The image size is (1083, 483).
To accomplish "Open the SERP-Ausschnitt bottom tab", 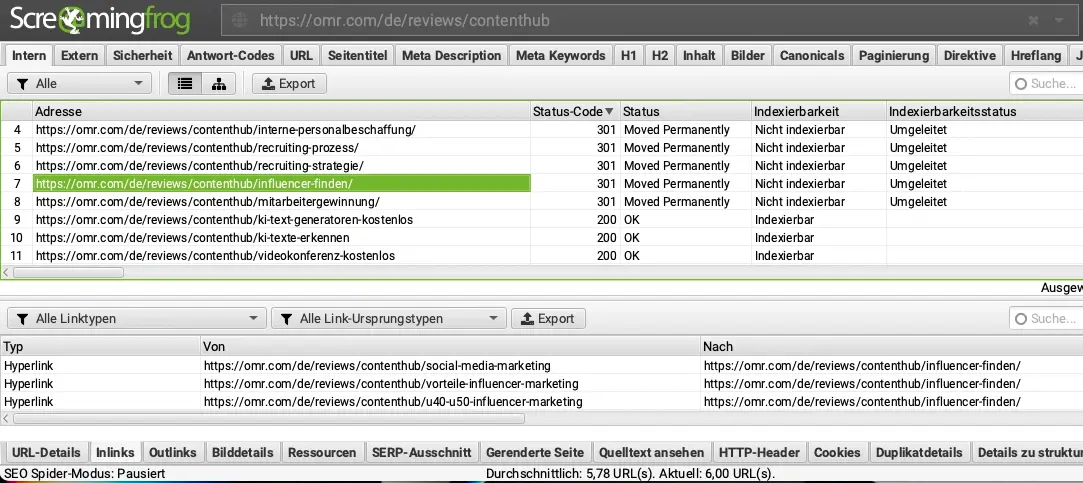I will coord(421,453).
